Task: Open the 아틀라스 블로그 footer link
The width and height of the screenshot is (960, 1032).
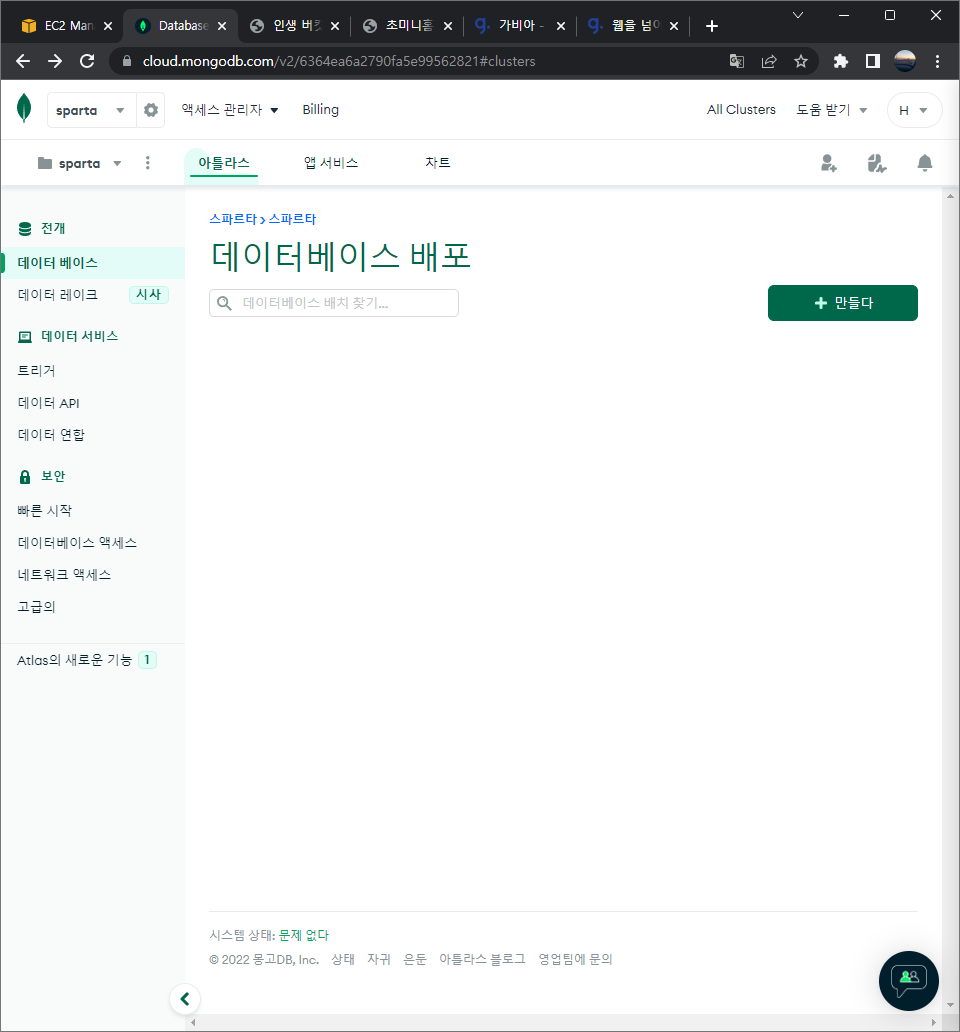Action: coord(482,960)
